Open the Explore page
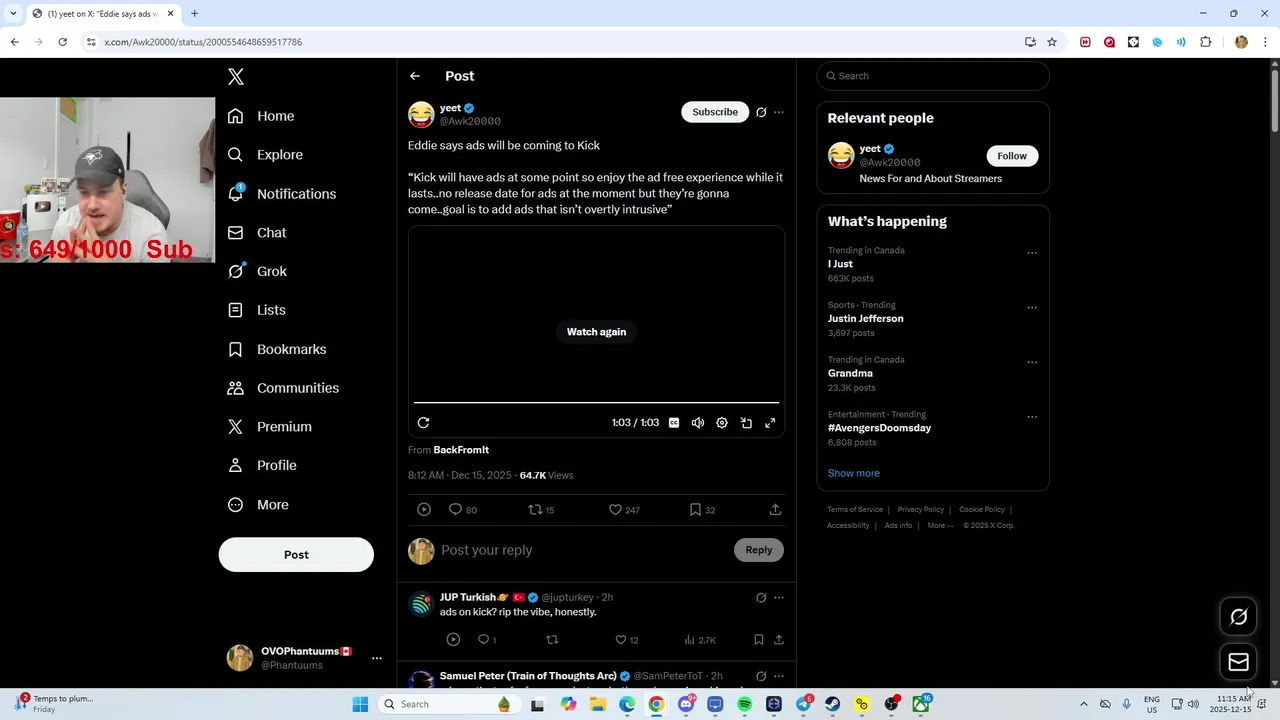The height and width of the screenshot is (720, 1280). click(265, 155)
